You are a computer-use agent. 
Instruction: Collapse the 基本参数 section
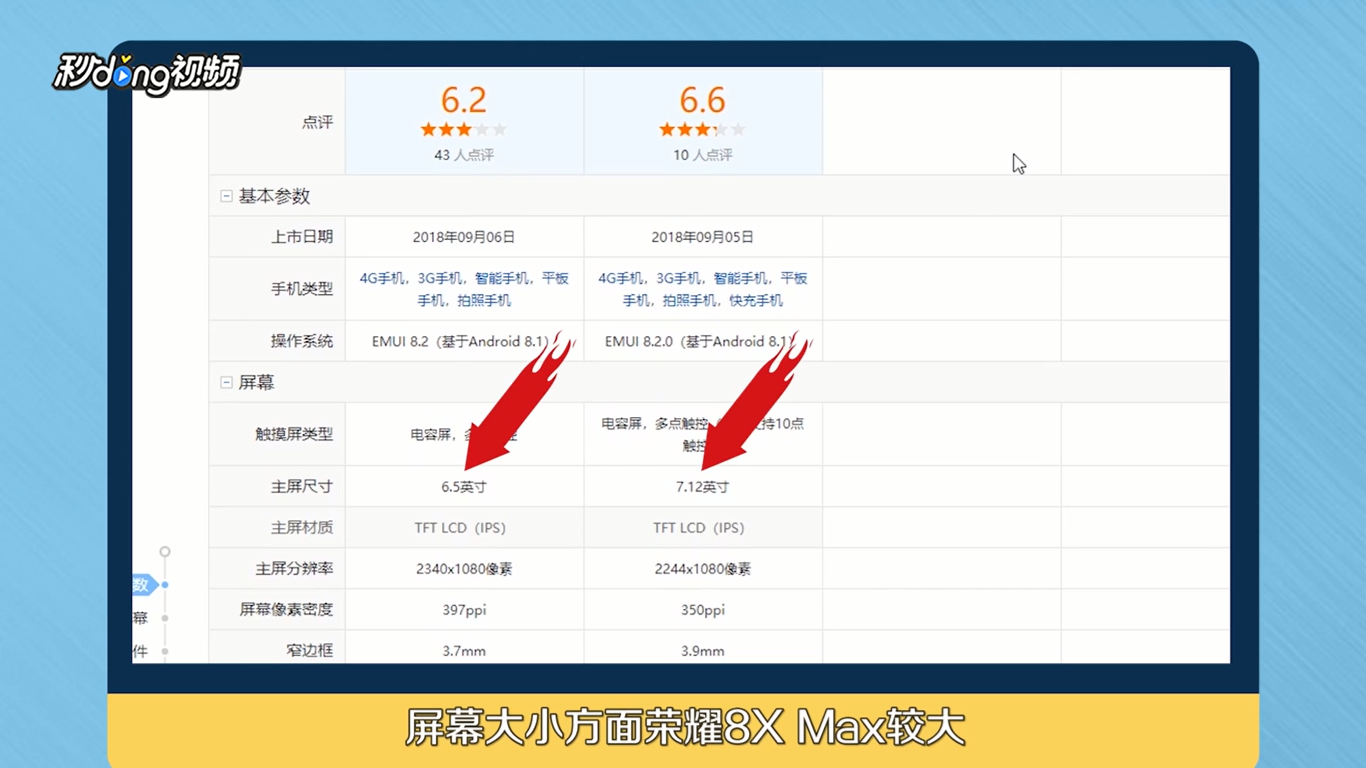pos(226,196)
